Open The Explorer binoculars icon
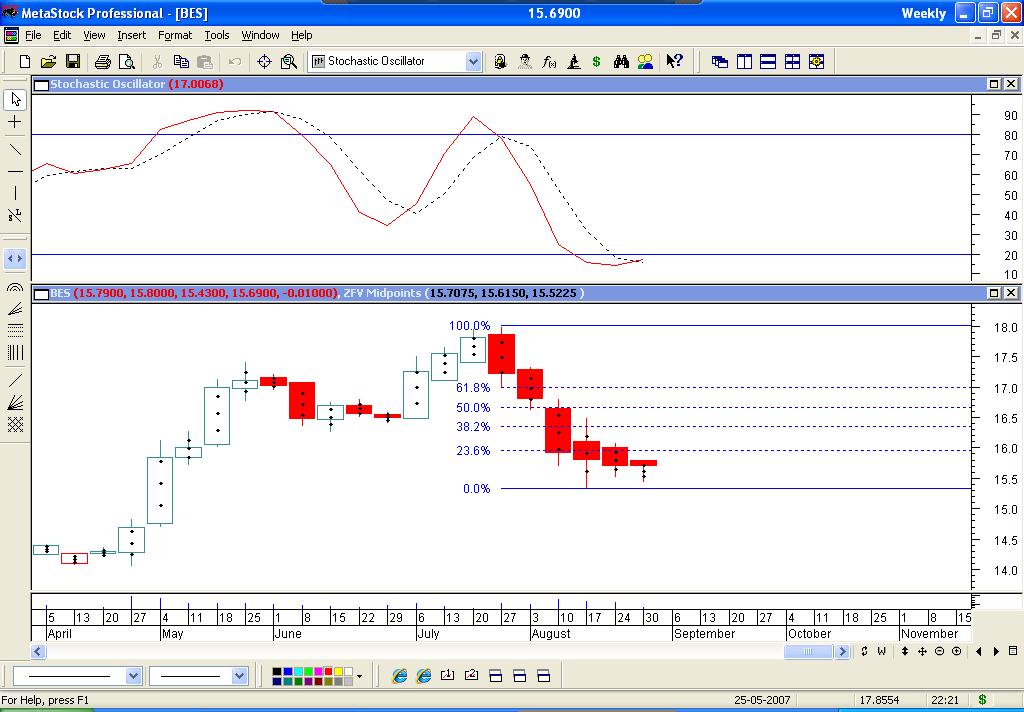The image size is (1024, 712). click(x=620, y=61)
